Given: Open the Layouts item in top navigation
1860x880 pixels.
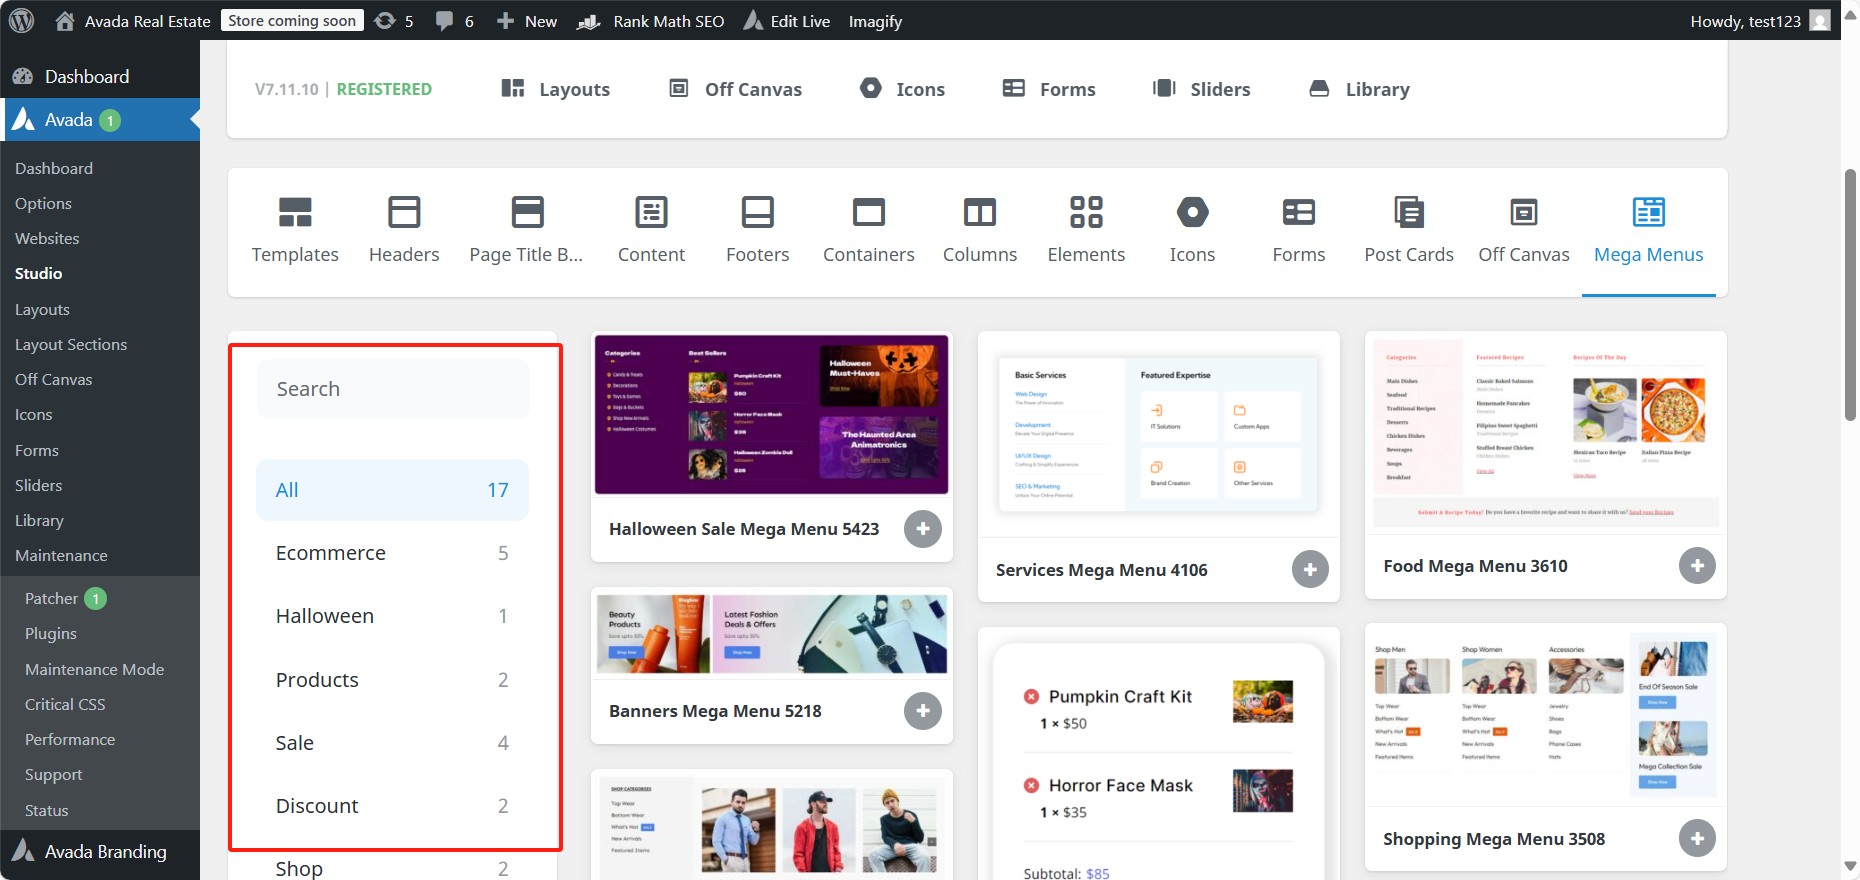Looking at the screenshot, I should tap(556, 89).
